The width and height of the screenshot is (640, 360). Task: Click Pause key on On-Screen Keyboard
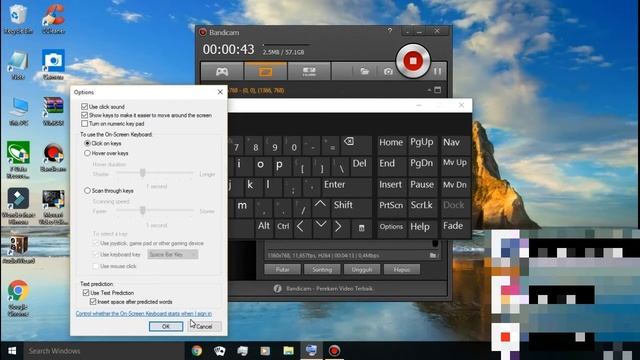(422, 187)
